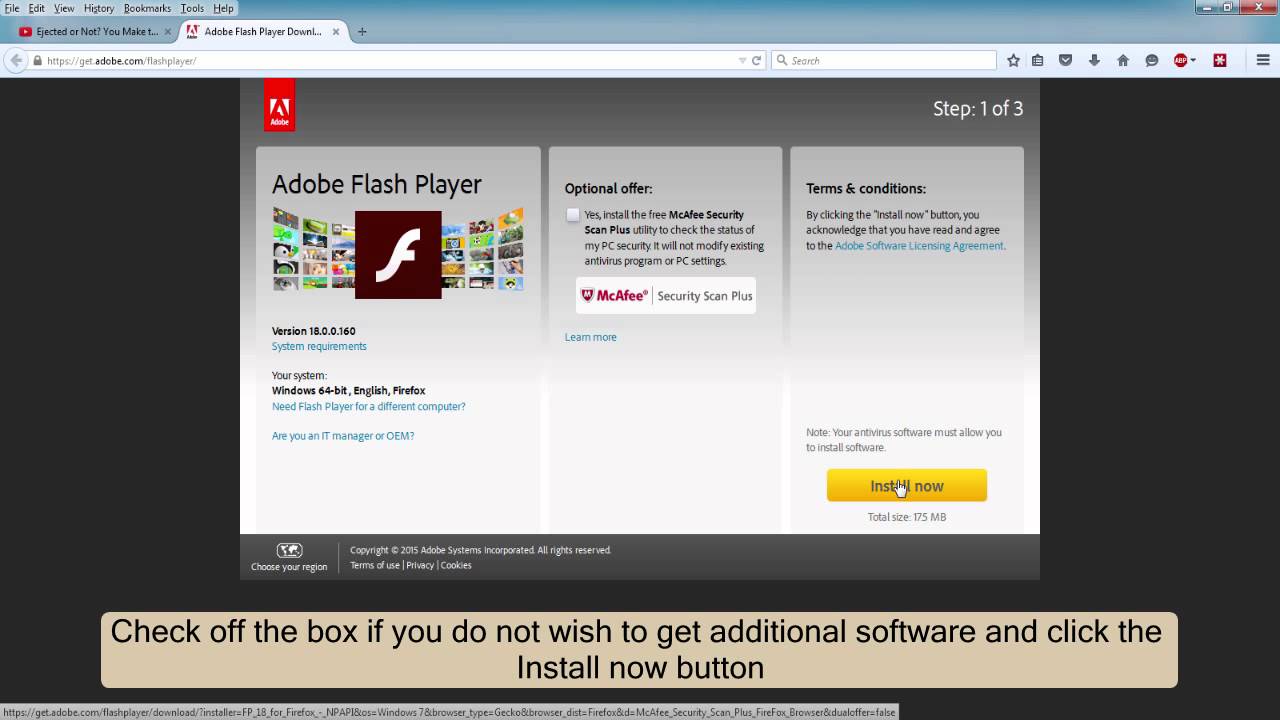
Task: Open a new tab with plus button
Action: tap(362, 31)
